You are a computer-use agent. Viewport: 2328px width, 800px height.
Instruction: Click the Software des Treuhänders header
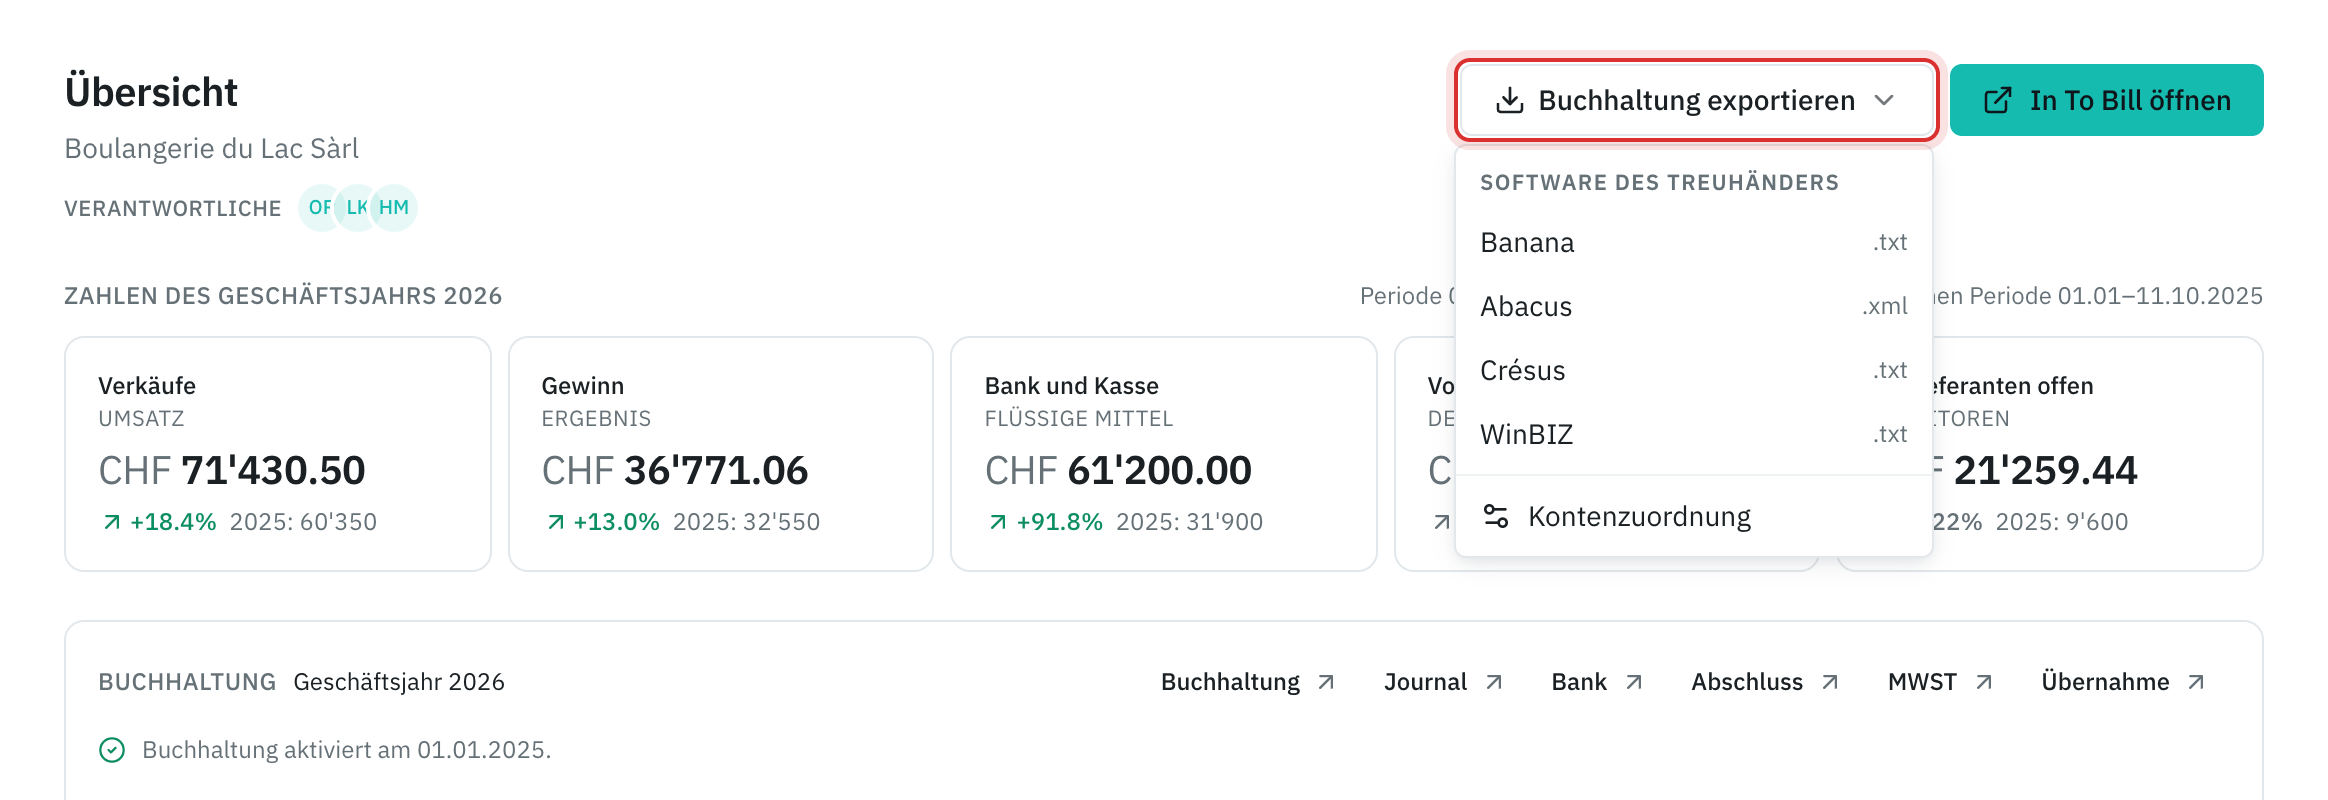click(1659, 182)
